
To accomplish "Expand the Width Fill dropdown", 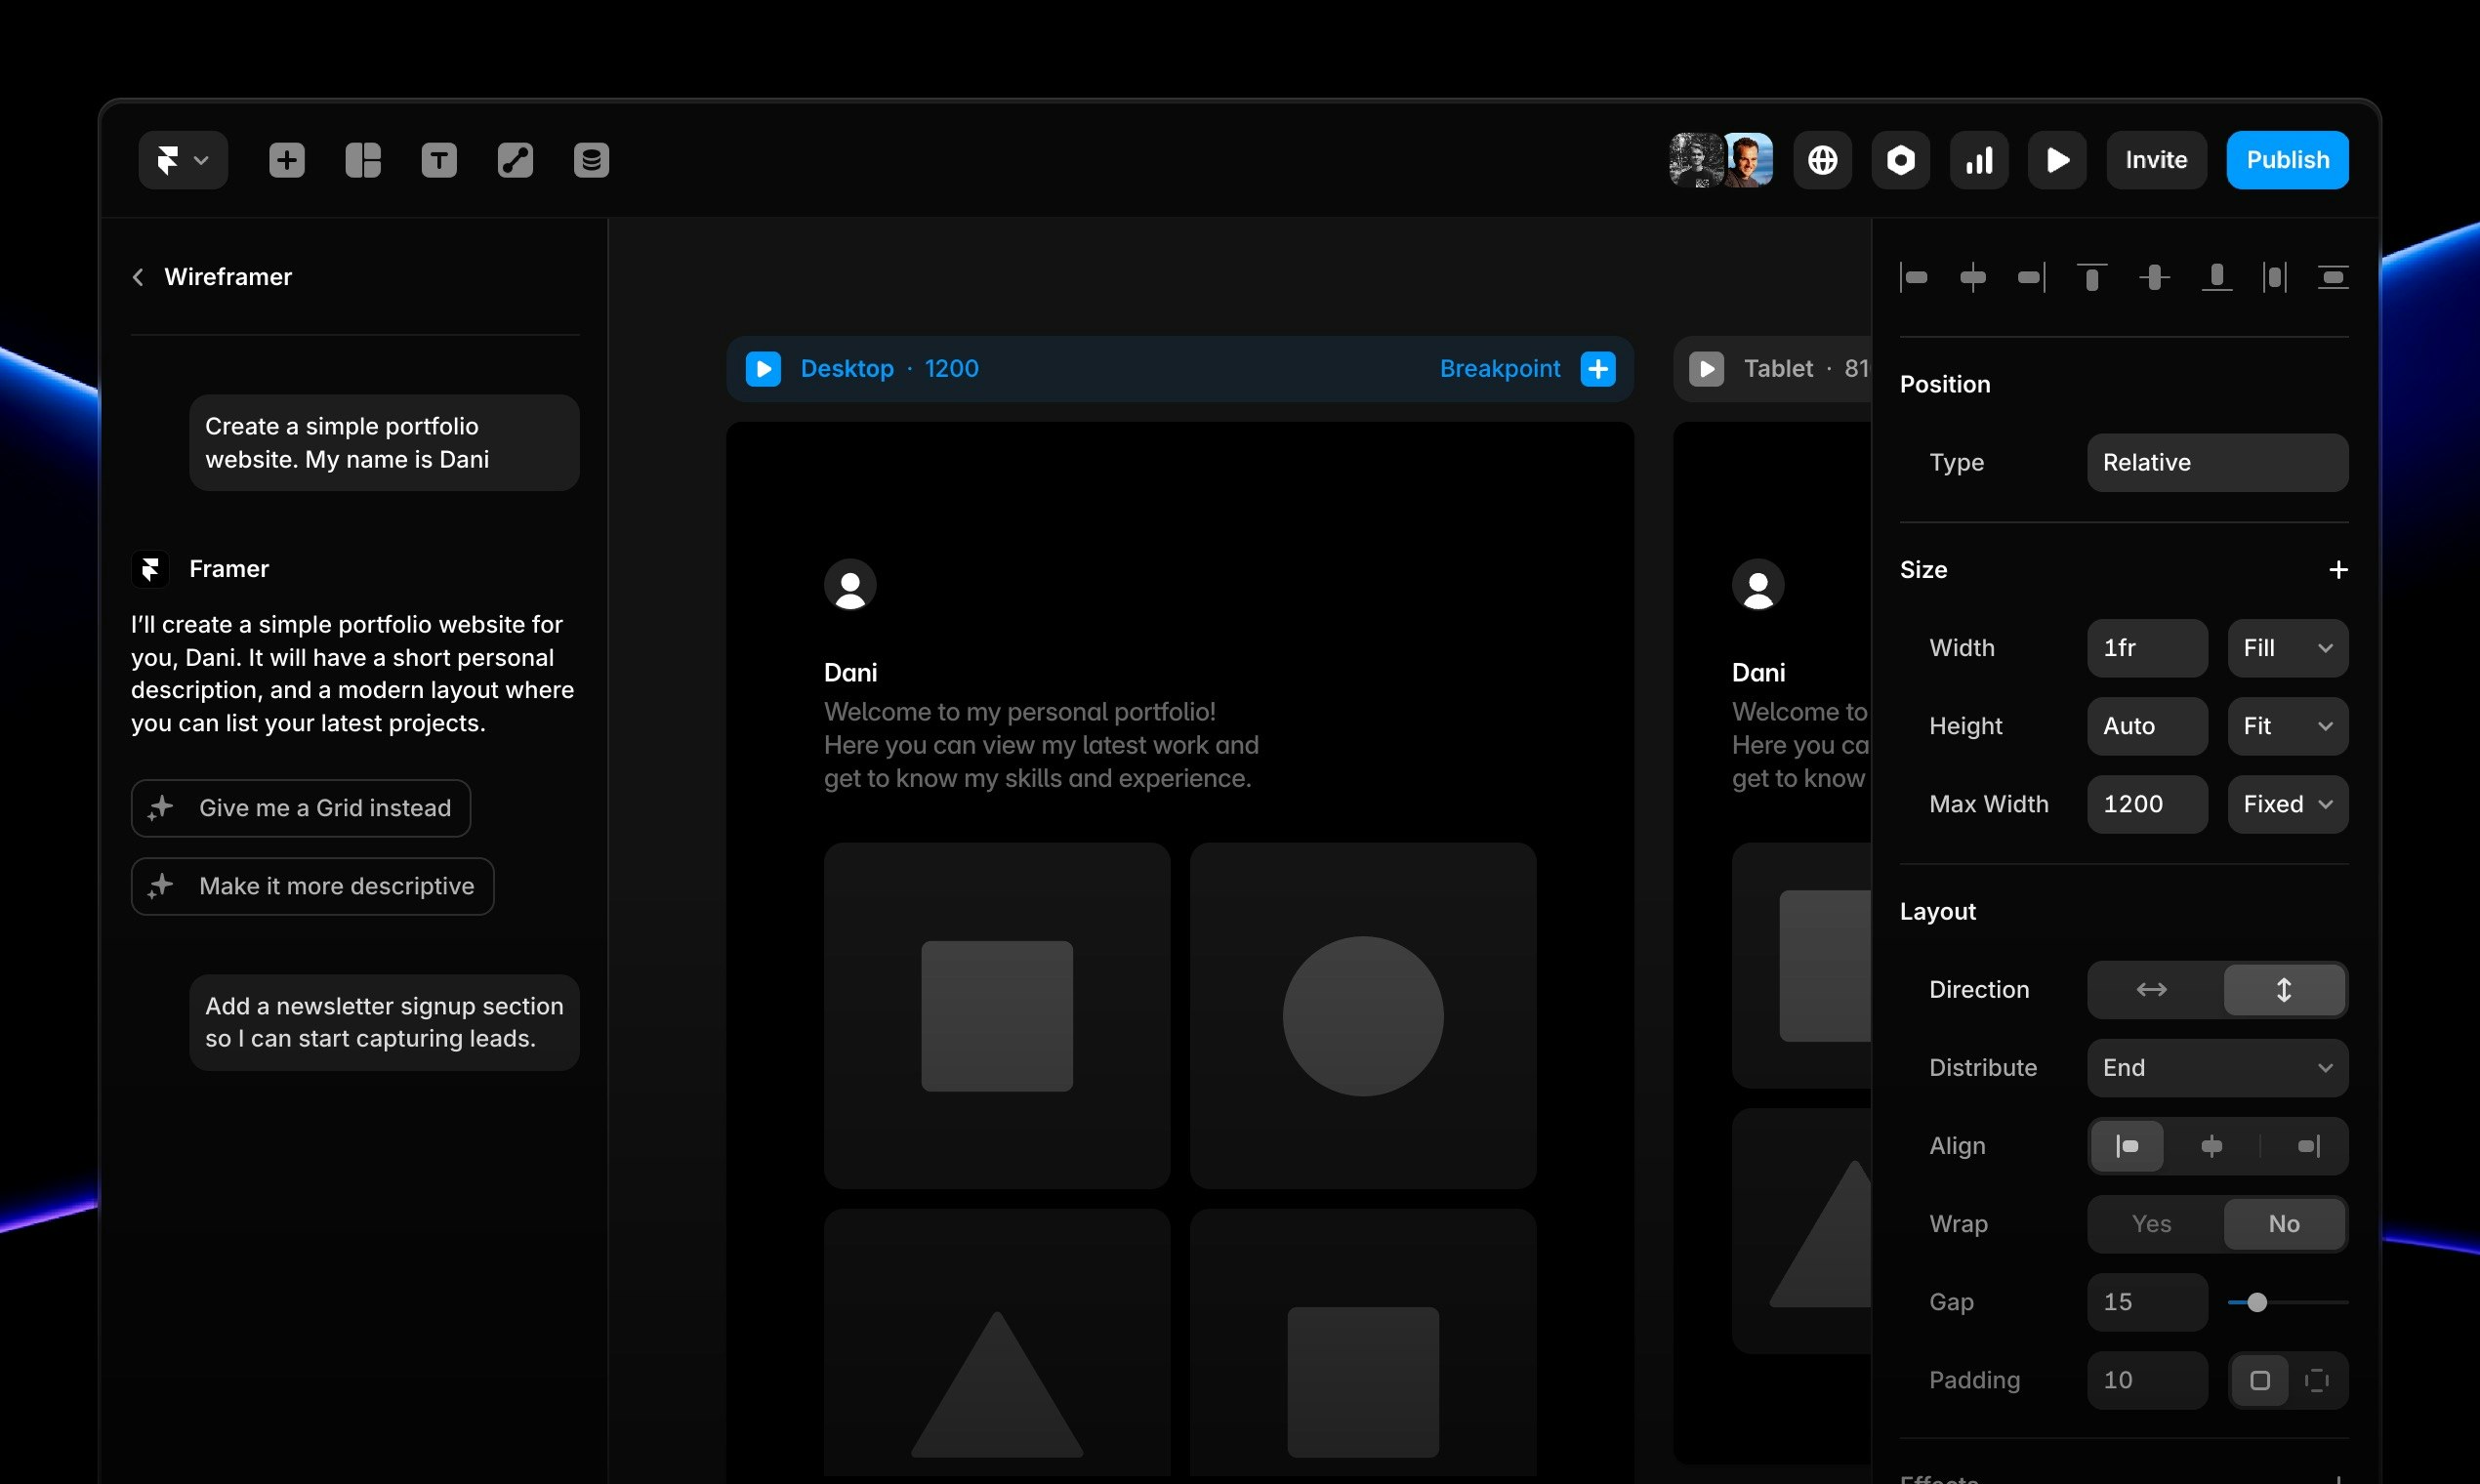I will click(x=2287, y=647).
